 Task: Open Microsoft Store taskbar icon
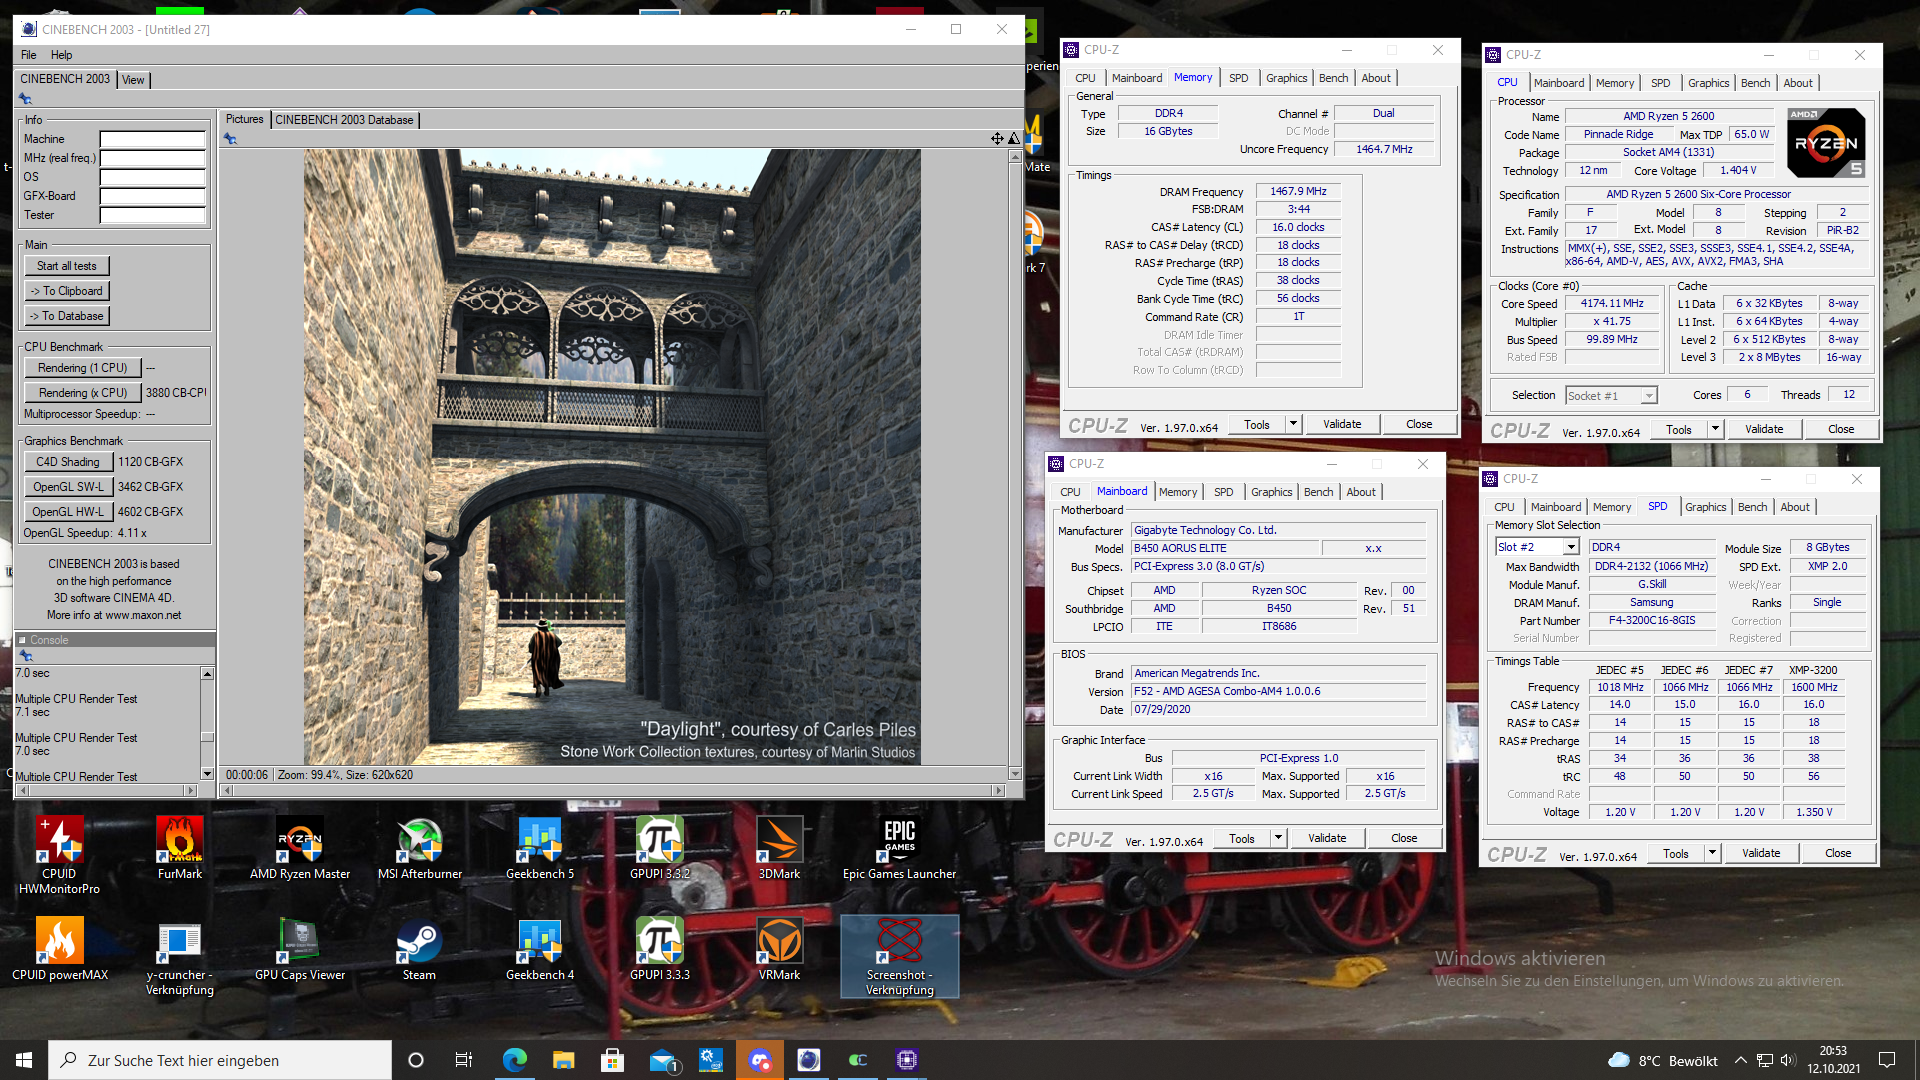(x=613, y=1060)
